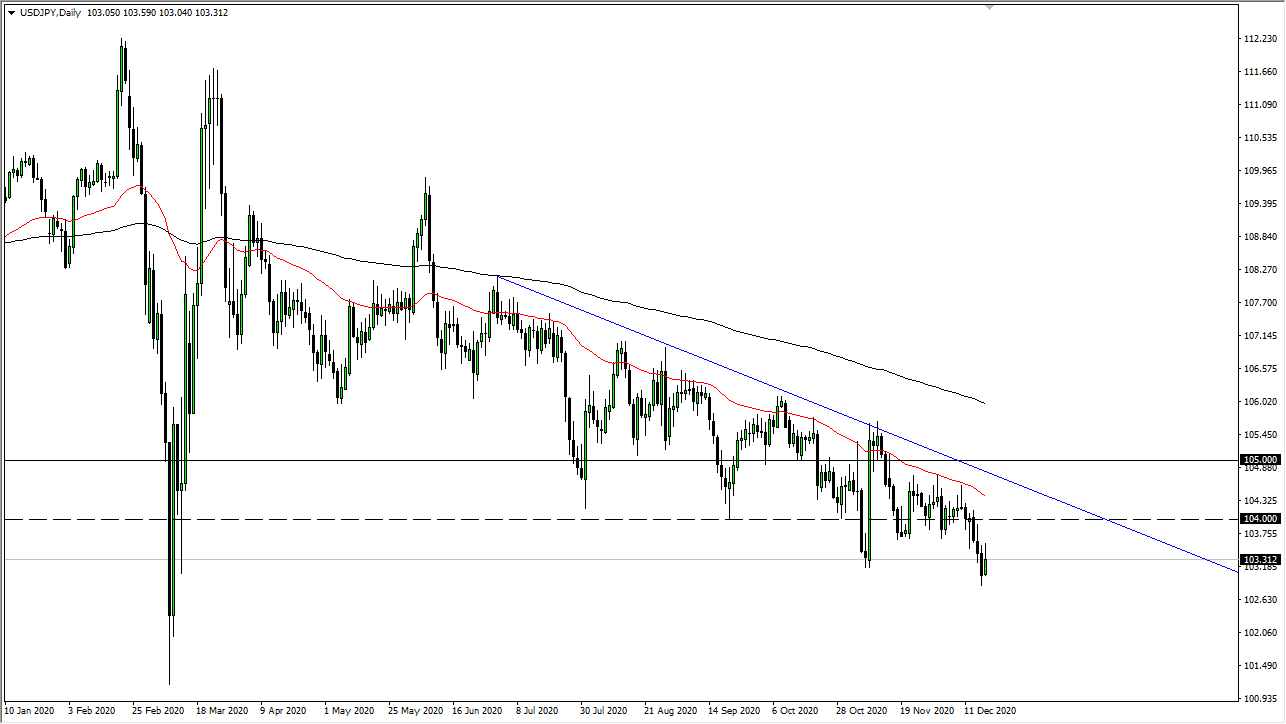Open the USDJPY symbol dropdown arrow
This screenshot has width=1286, height=724.
coord(10,13)
